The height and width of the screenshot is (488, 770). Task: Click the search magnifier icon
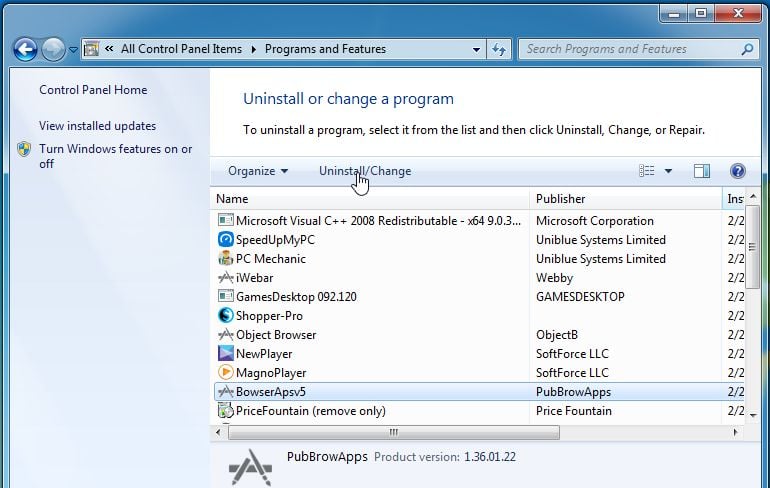[747, 49]
